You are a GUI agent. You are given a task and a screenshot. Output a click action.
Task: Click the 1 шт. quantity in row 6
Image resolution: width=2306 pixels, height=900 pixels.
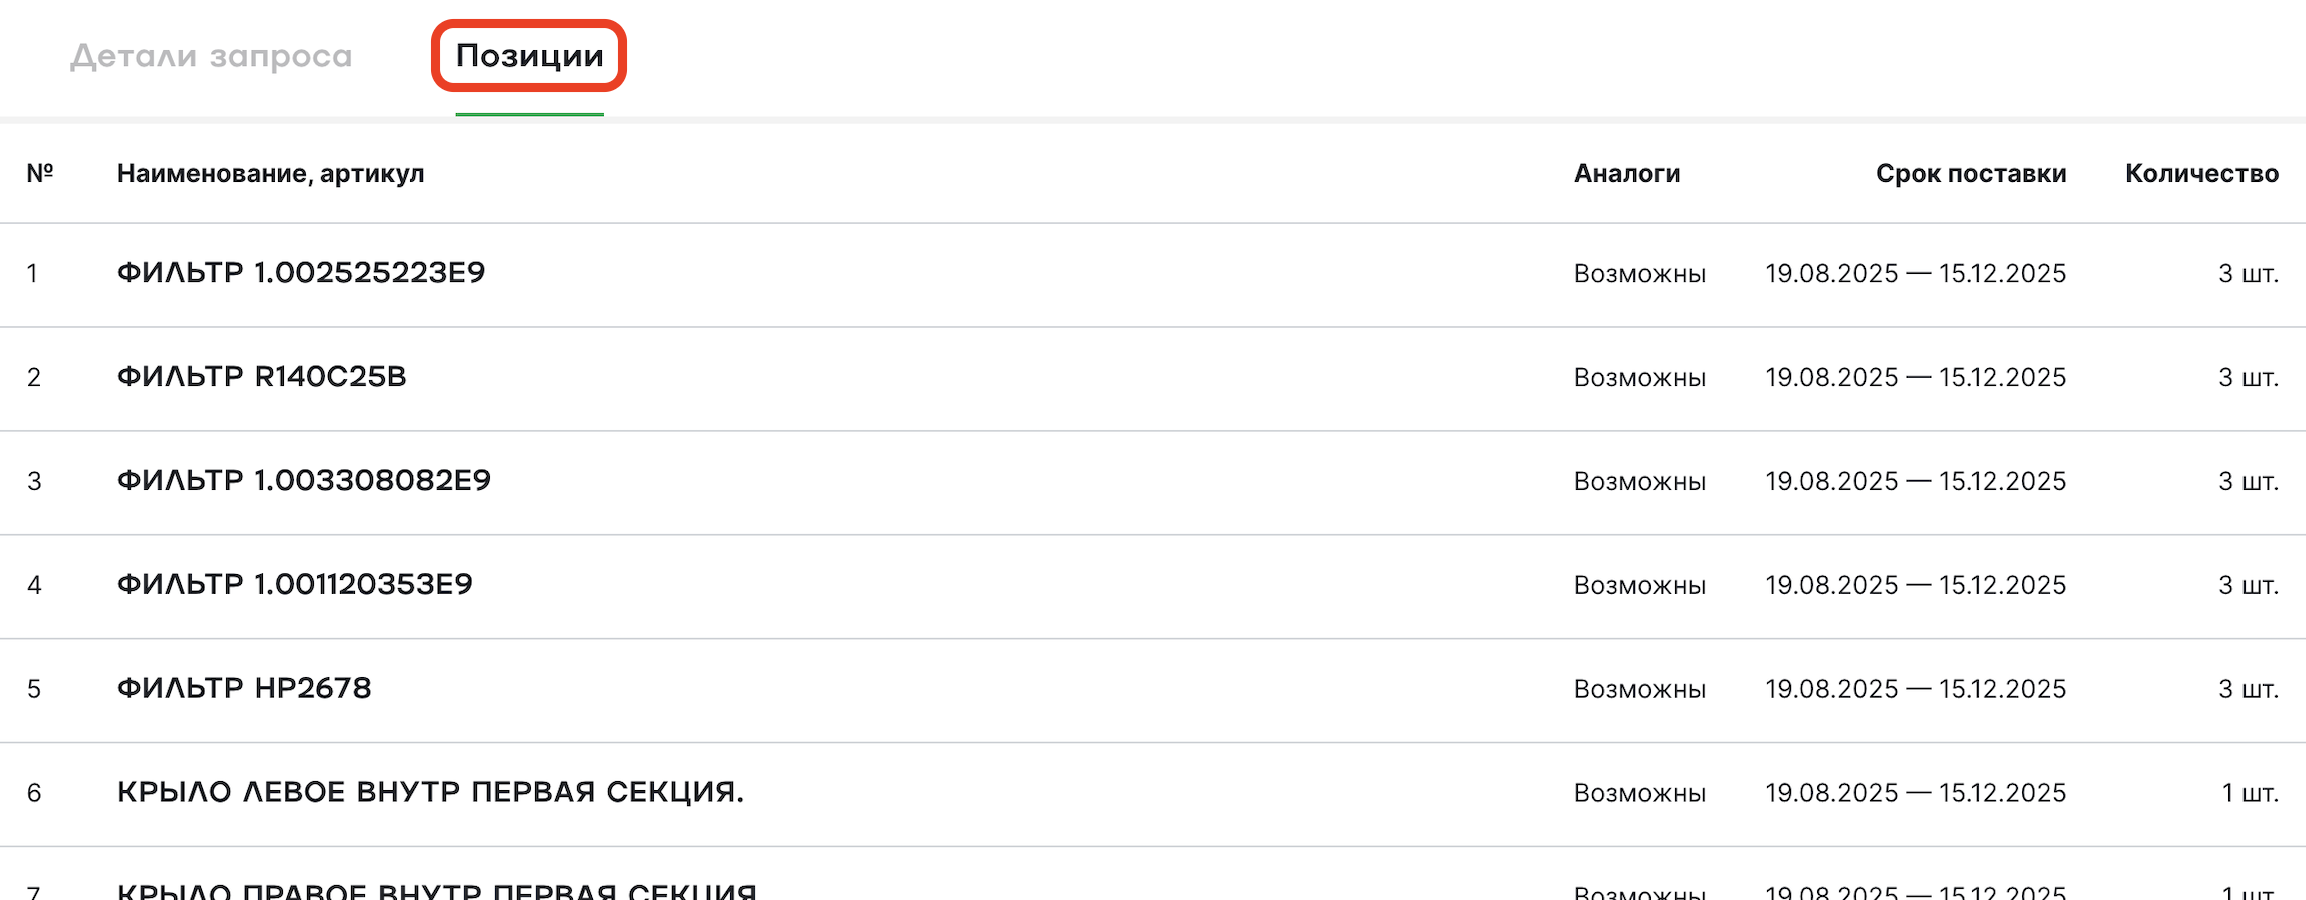2250,794
